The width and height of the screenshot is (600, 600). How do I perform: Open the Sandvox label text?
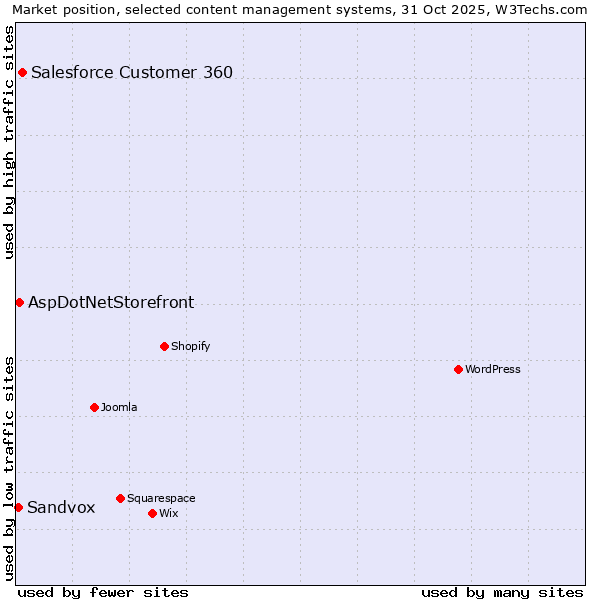click(x=61, y=507)
